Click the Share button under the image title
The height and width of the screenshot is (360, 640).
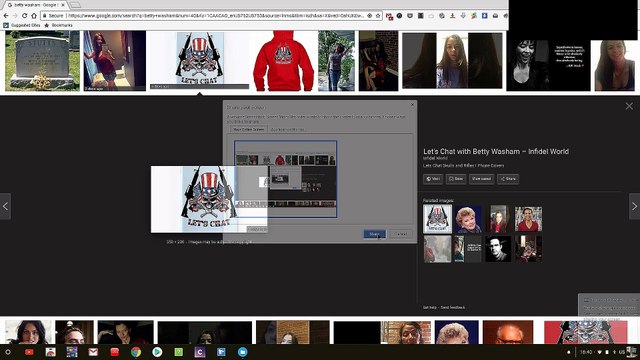coord(508,179)
